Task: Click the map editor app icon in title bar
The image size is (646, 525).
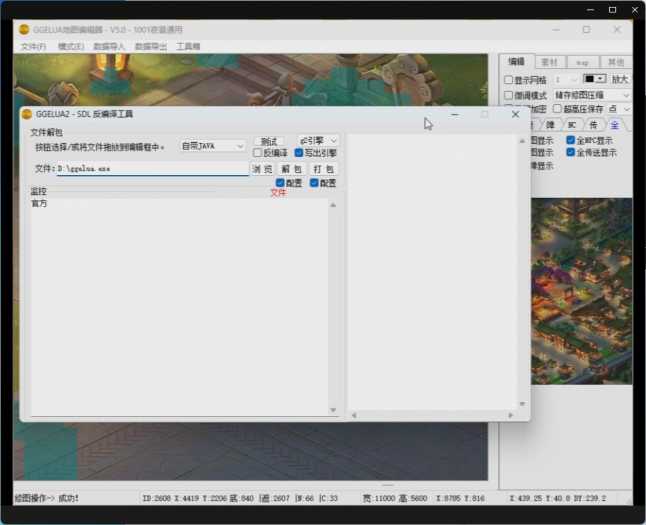Action: 25,30
